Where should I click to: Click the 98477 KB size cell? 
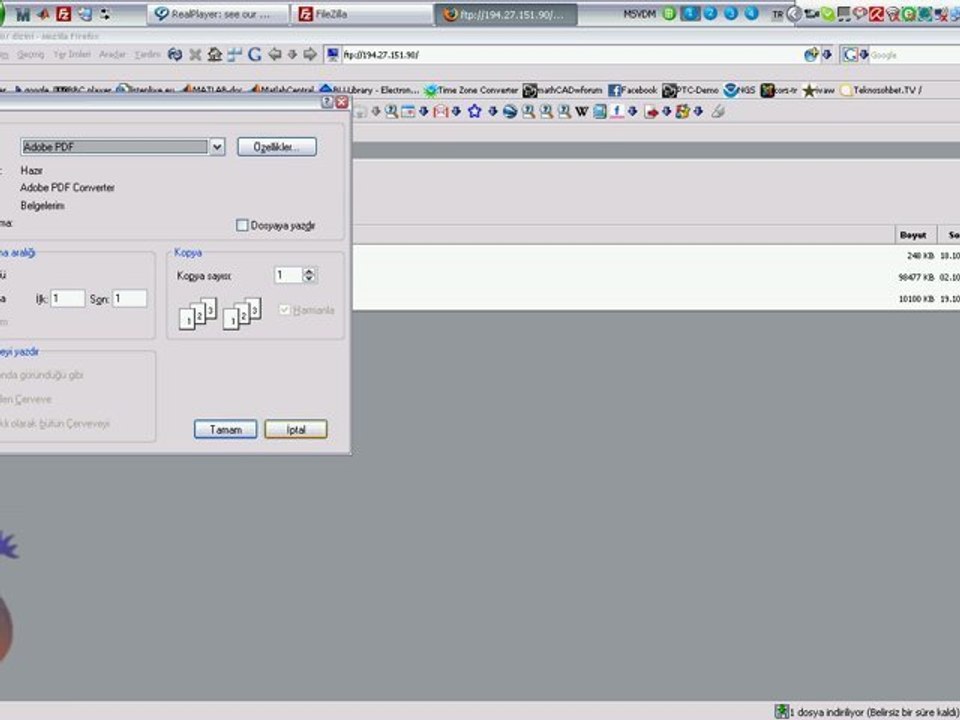point(916,277)
